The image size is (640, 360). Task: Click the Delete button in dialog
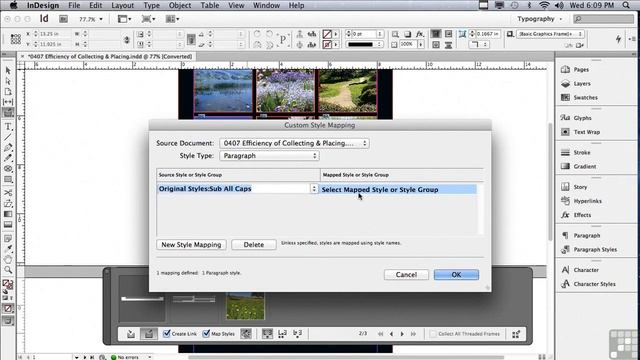tap(254, 244)
